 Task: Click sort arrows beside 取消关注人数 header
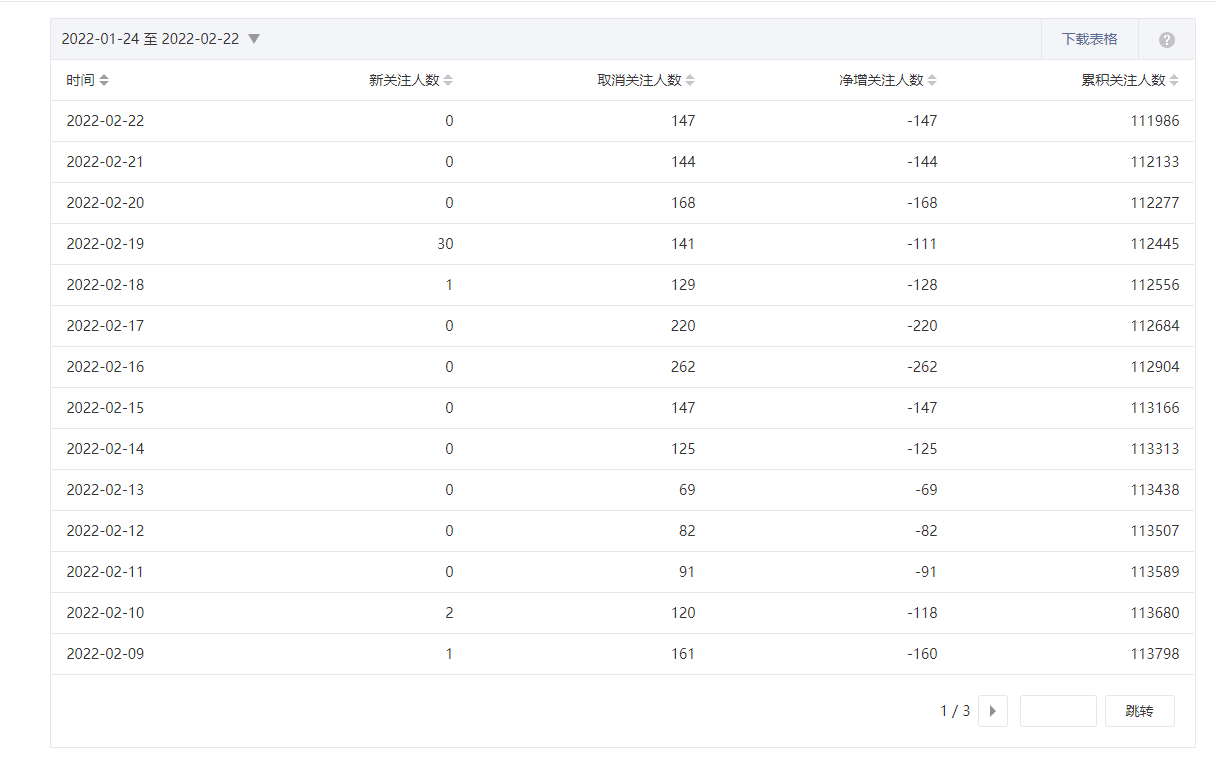coord(690,80)
